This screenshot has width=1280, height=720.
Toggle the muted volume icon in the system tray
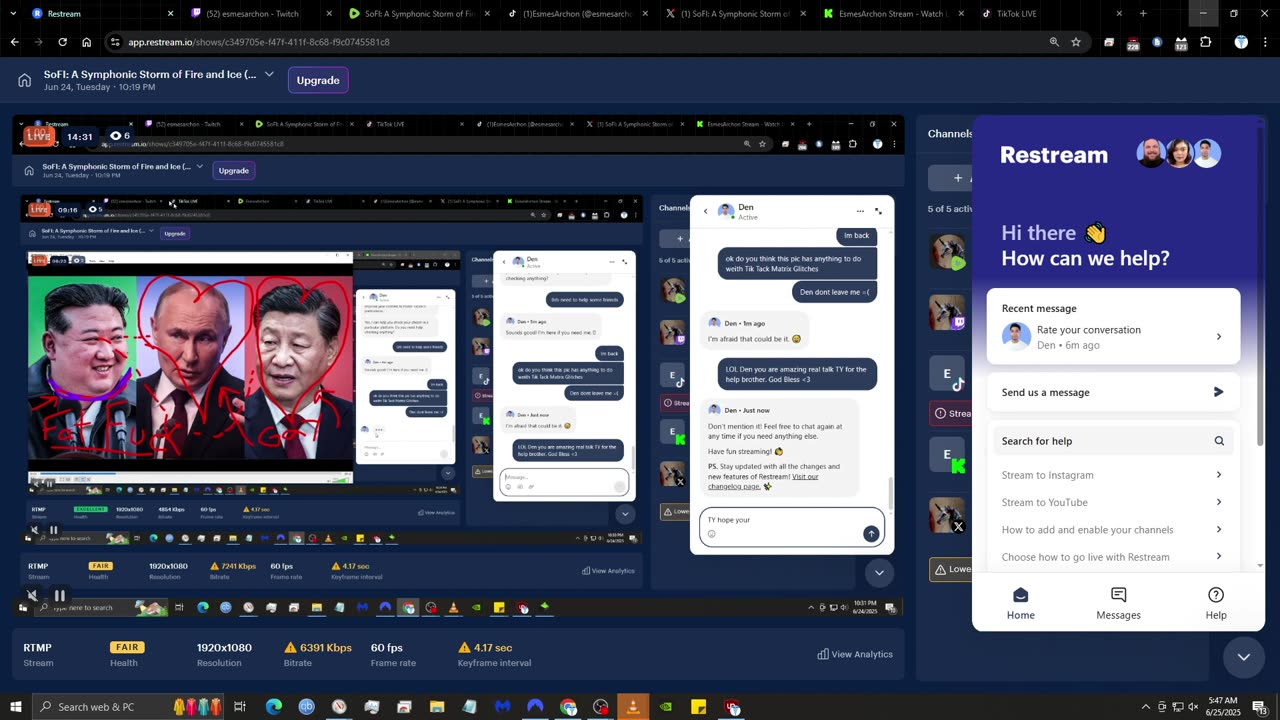(x=1193, y=707)
